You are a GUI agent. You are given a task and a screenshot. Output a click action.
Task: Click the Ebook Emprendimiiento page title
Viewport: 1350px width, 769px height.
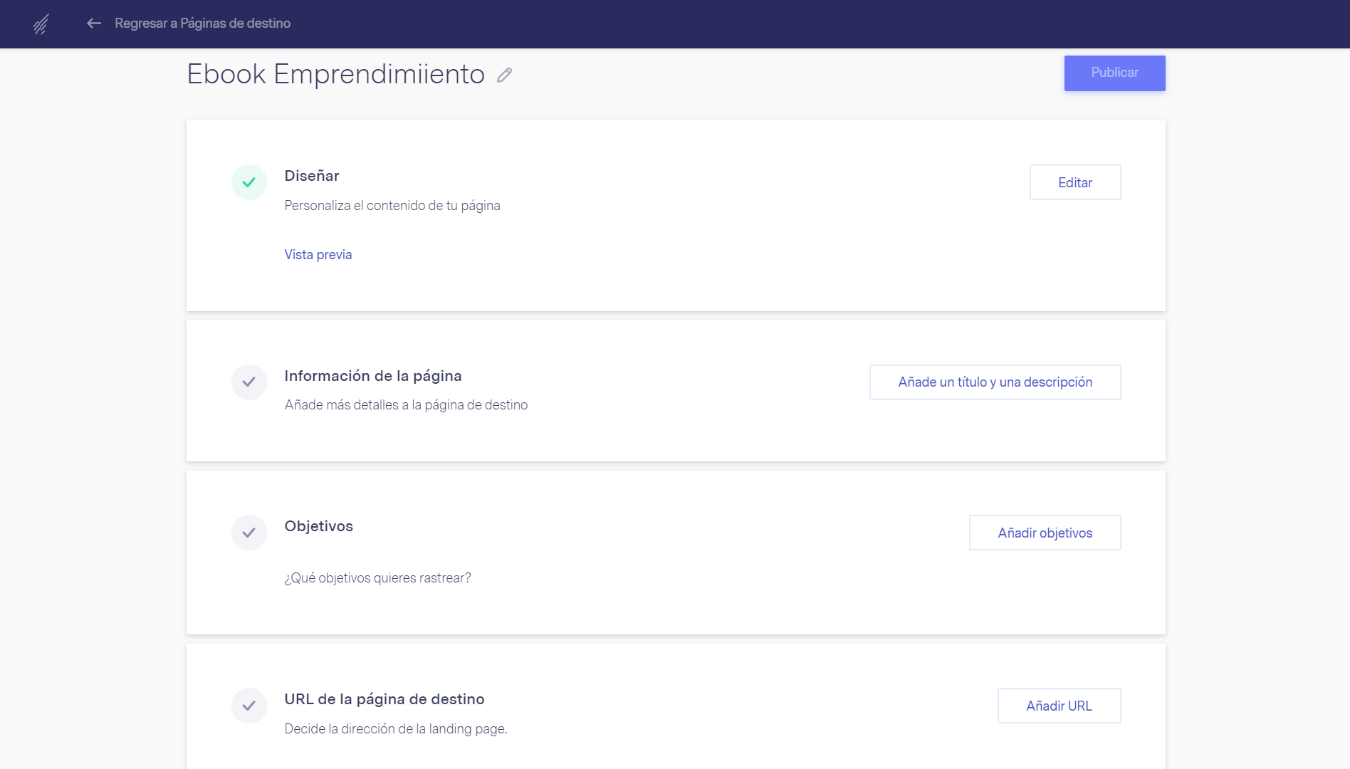335,74
